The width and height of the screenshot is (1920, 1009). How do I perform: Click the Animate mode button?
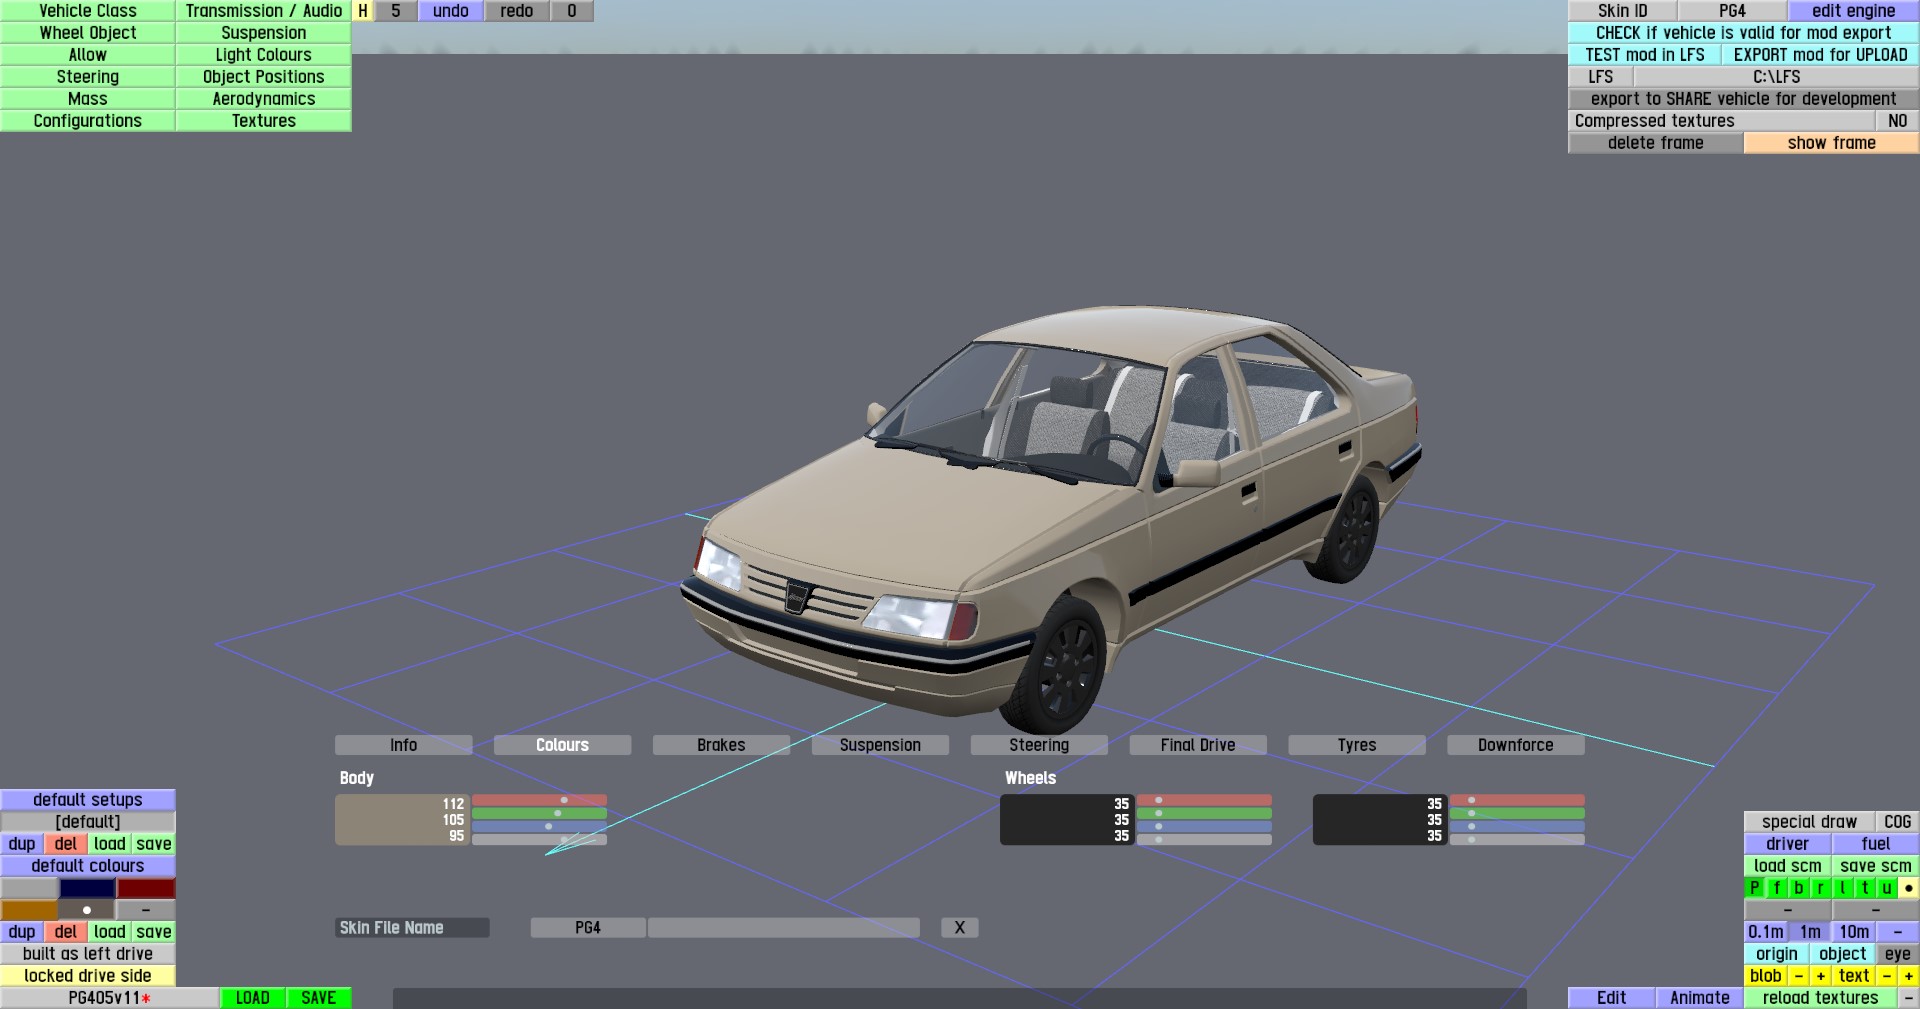click(1700, 998)
